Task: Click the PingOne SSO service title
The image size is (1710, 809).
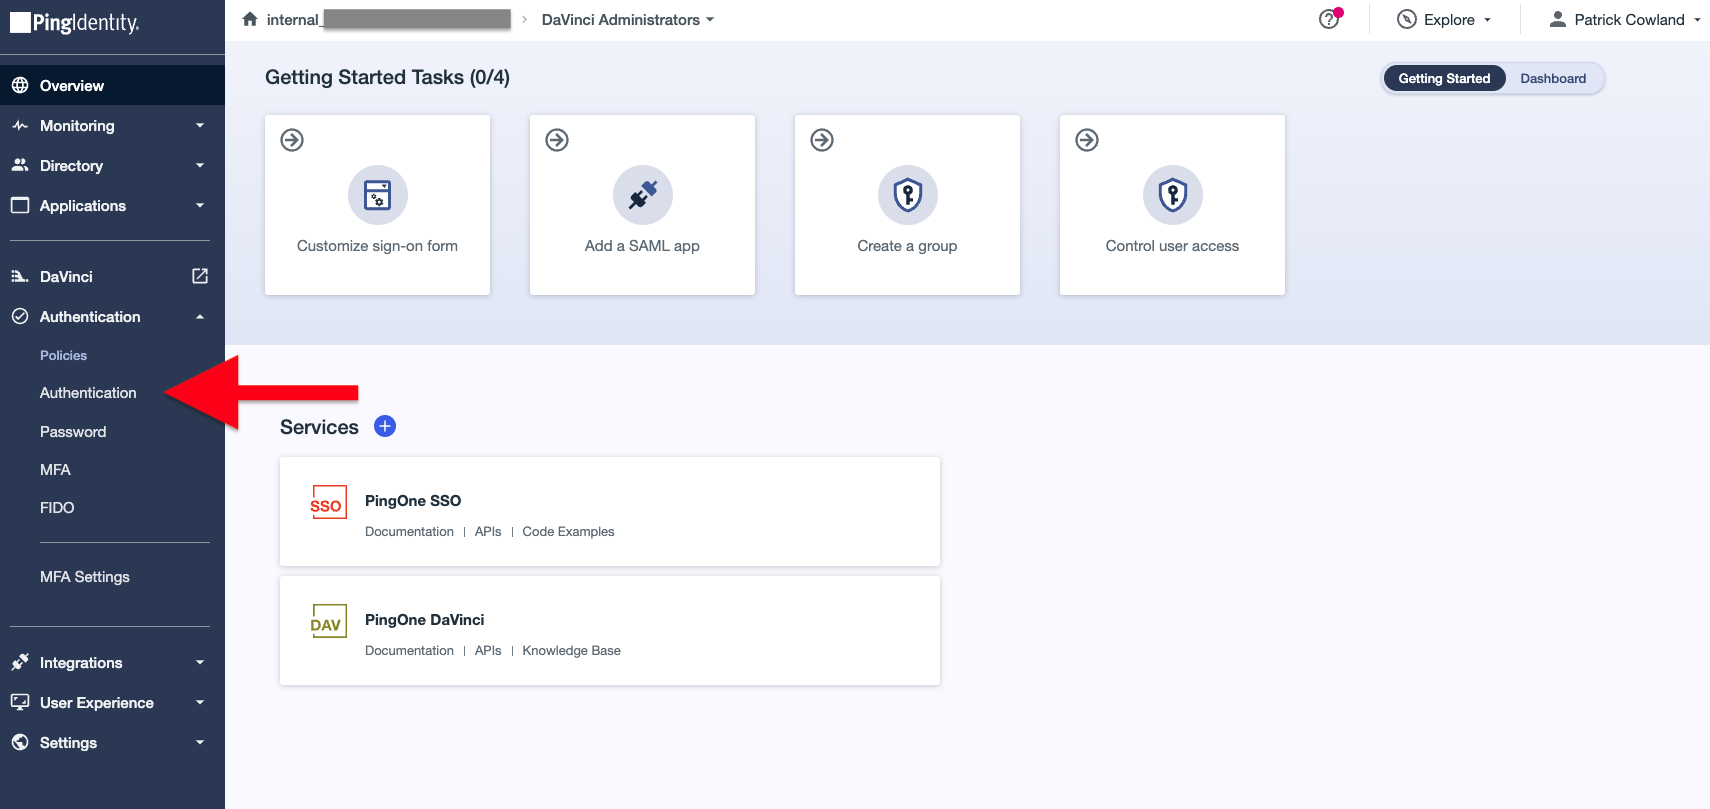Action: coord(413,501)
